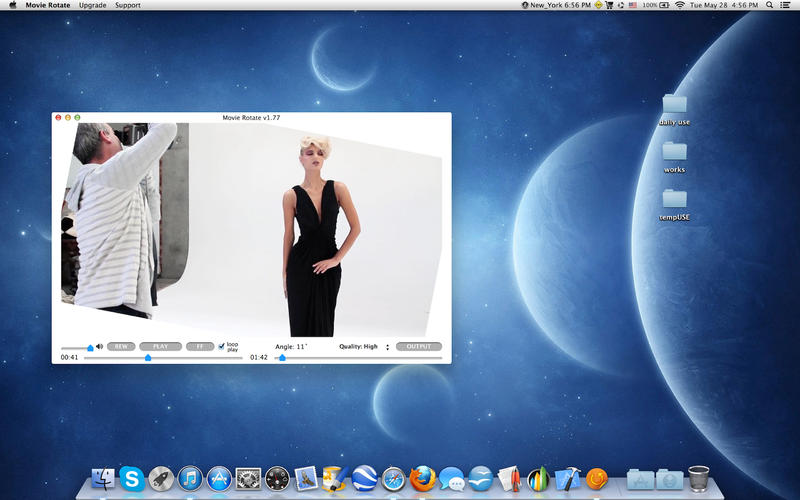Click the OUTPUT button

coord(419,346)
